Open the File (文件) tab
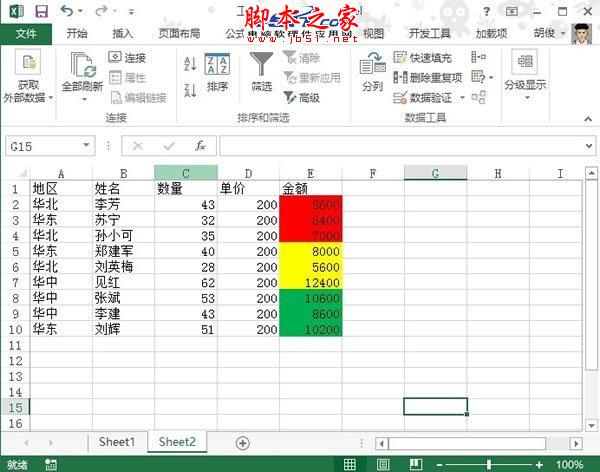 26,34
